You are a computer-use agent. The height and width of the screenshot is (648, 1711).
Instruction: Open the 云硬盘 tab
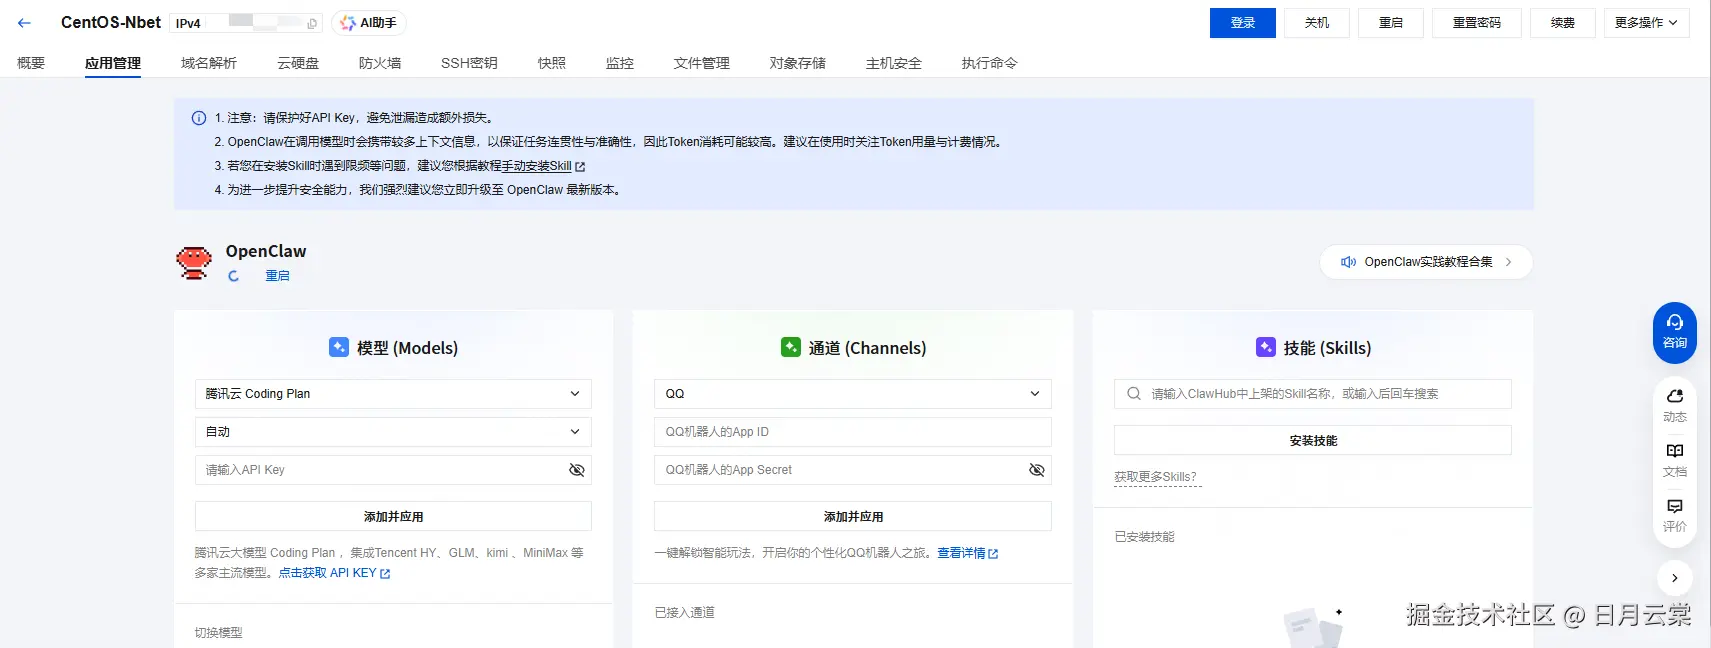pos(298,63)
